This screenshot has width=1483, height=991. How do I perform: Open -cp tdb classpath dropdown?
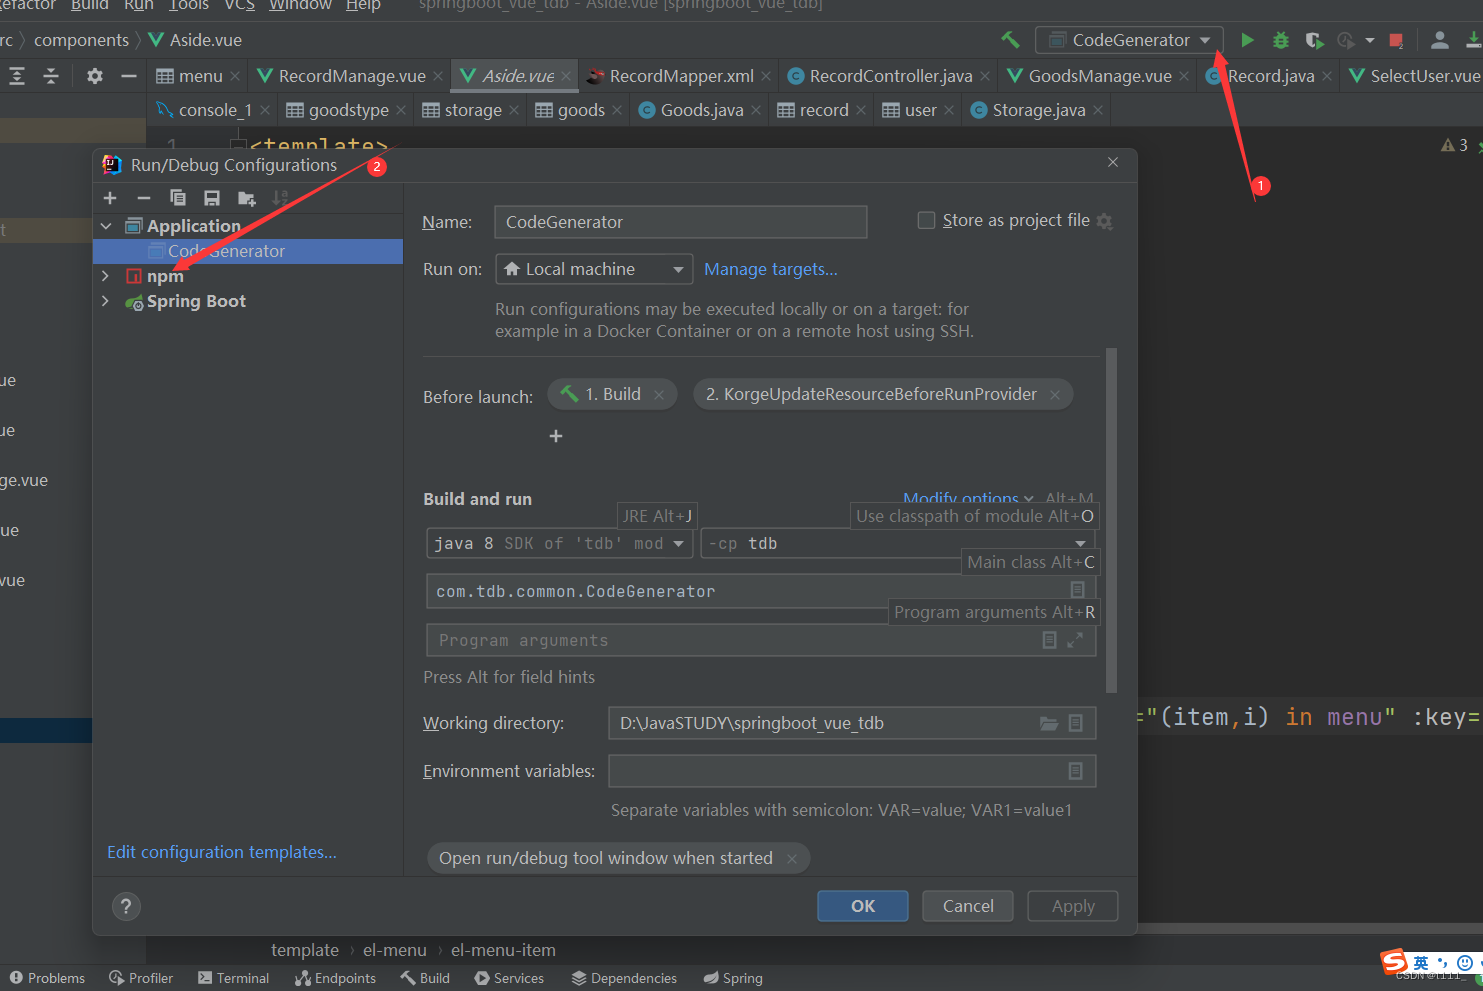898,543
